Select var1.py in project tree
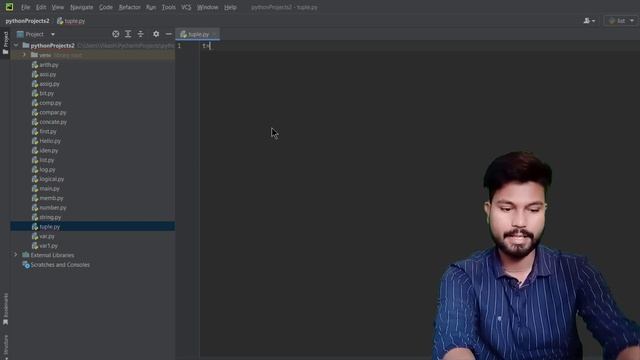The width and height of the screenshot is (640, 360). (x=48, y=246)
